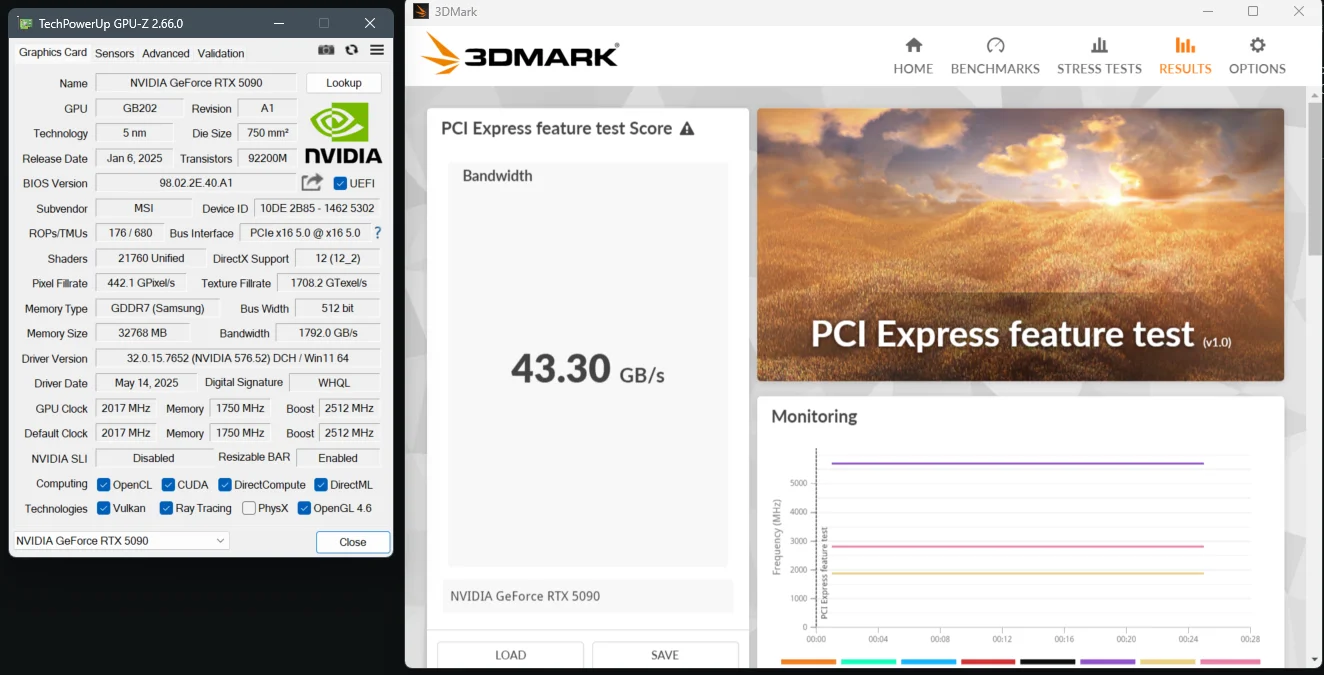Screen dimensions: 1324x675
Task: Click the orange legend swatch under Monitoring
Action: coord(808,662)
